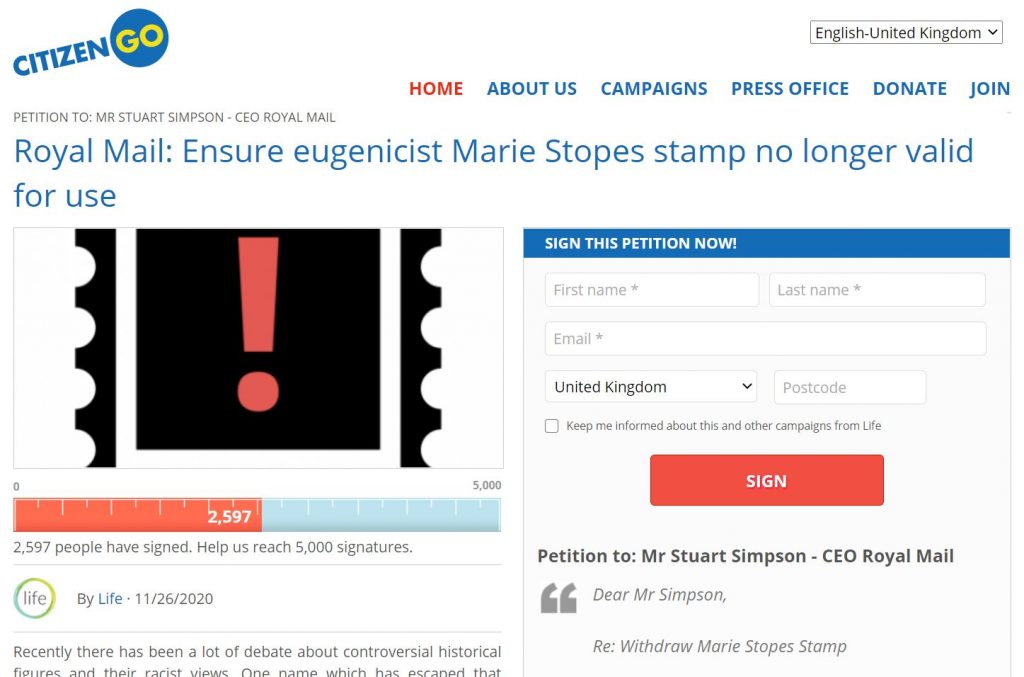The image size is (1024, 677).
Task: Visit the PRESS OFFICE section
Action: (x=790, y=88)
